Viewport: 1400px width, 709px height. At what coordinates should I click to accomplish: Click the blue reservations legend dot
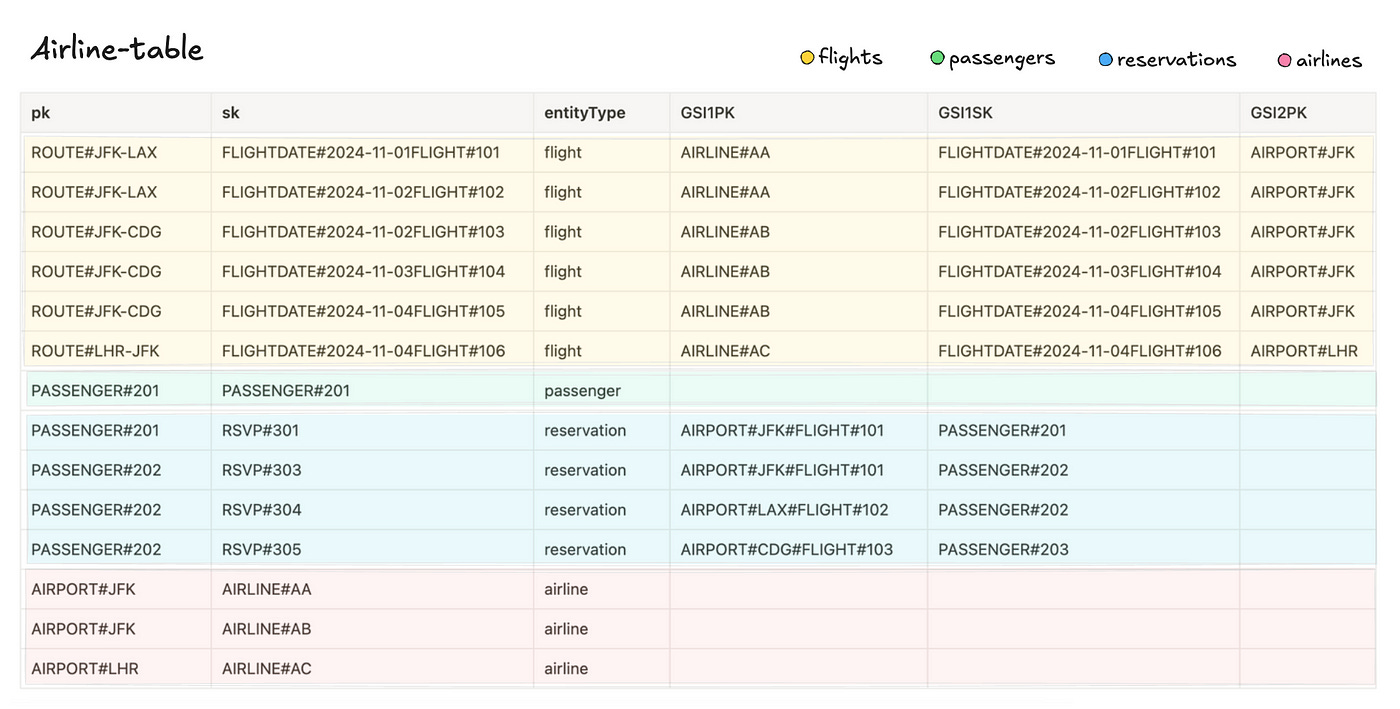[1105, 59]
